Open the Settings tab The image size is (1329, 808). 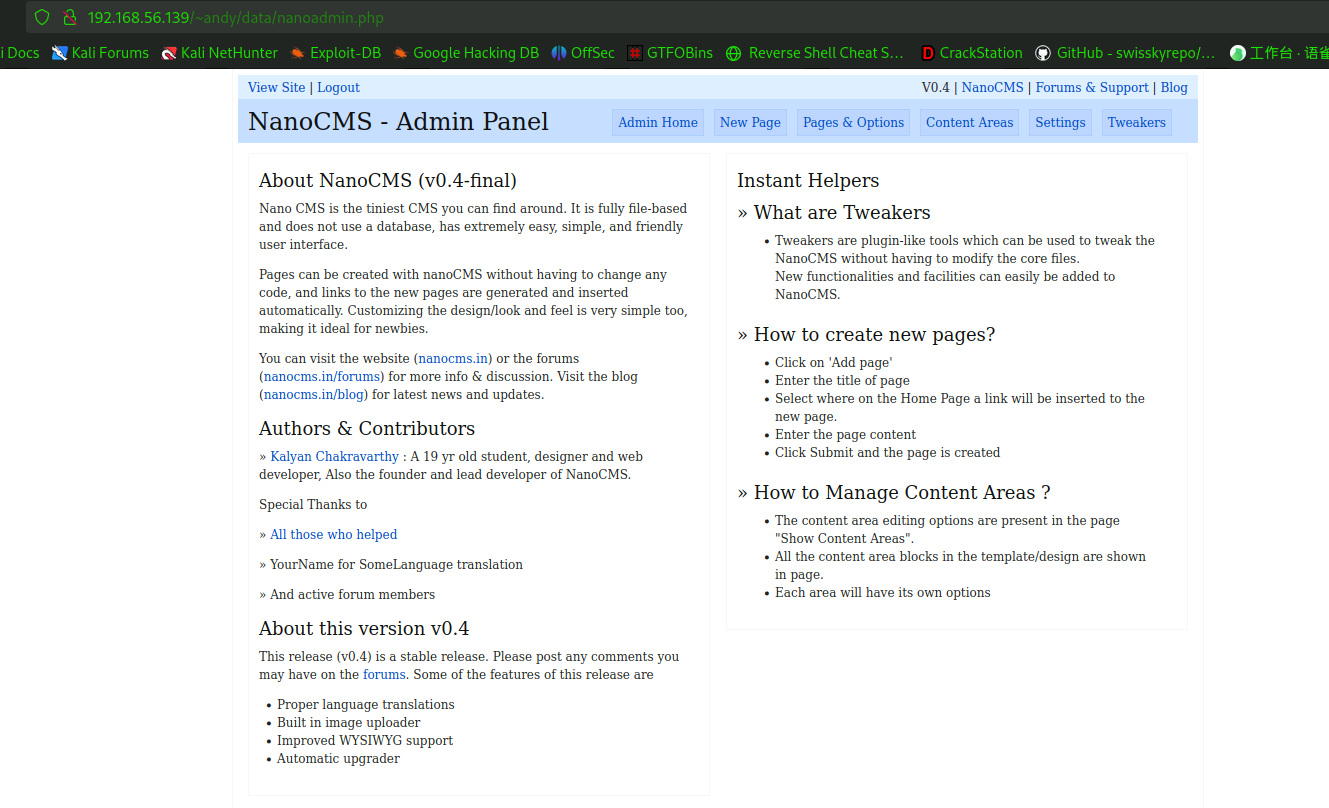coord(1060,122)
